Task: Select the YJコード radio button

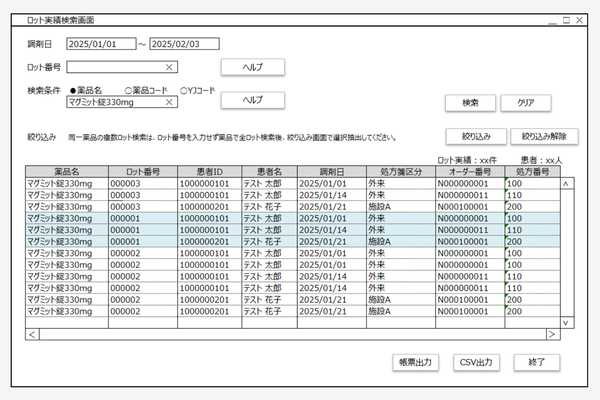Action: [185, 90]
